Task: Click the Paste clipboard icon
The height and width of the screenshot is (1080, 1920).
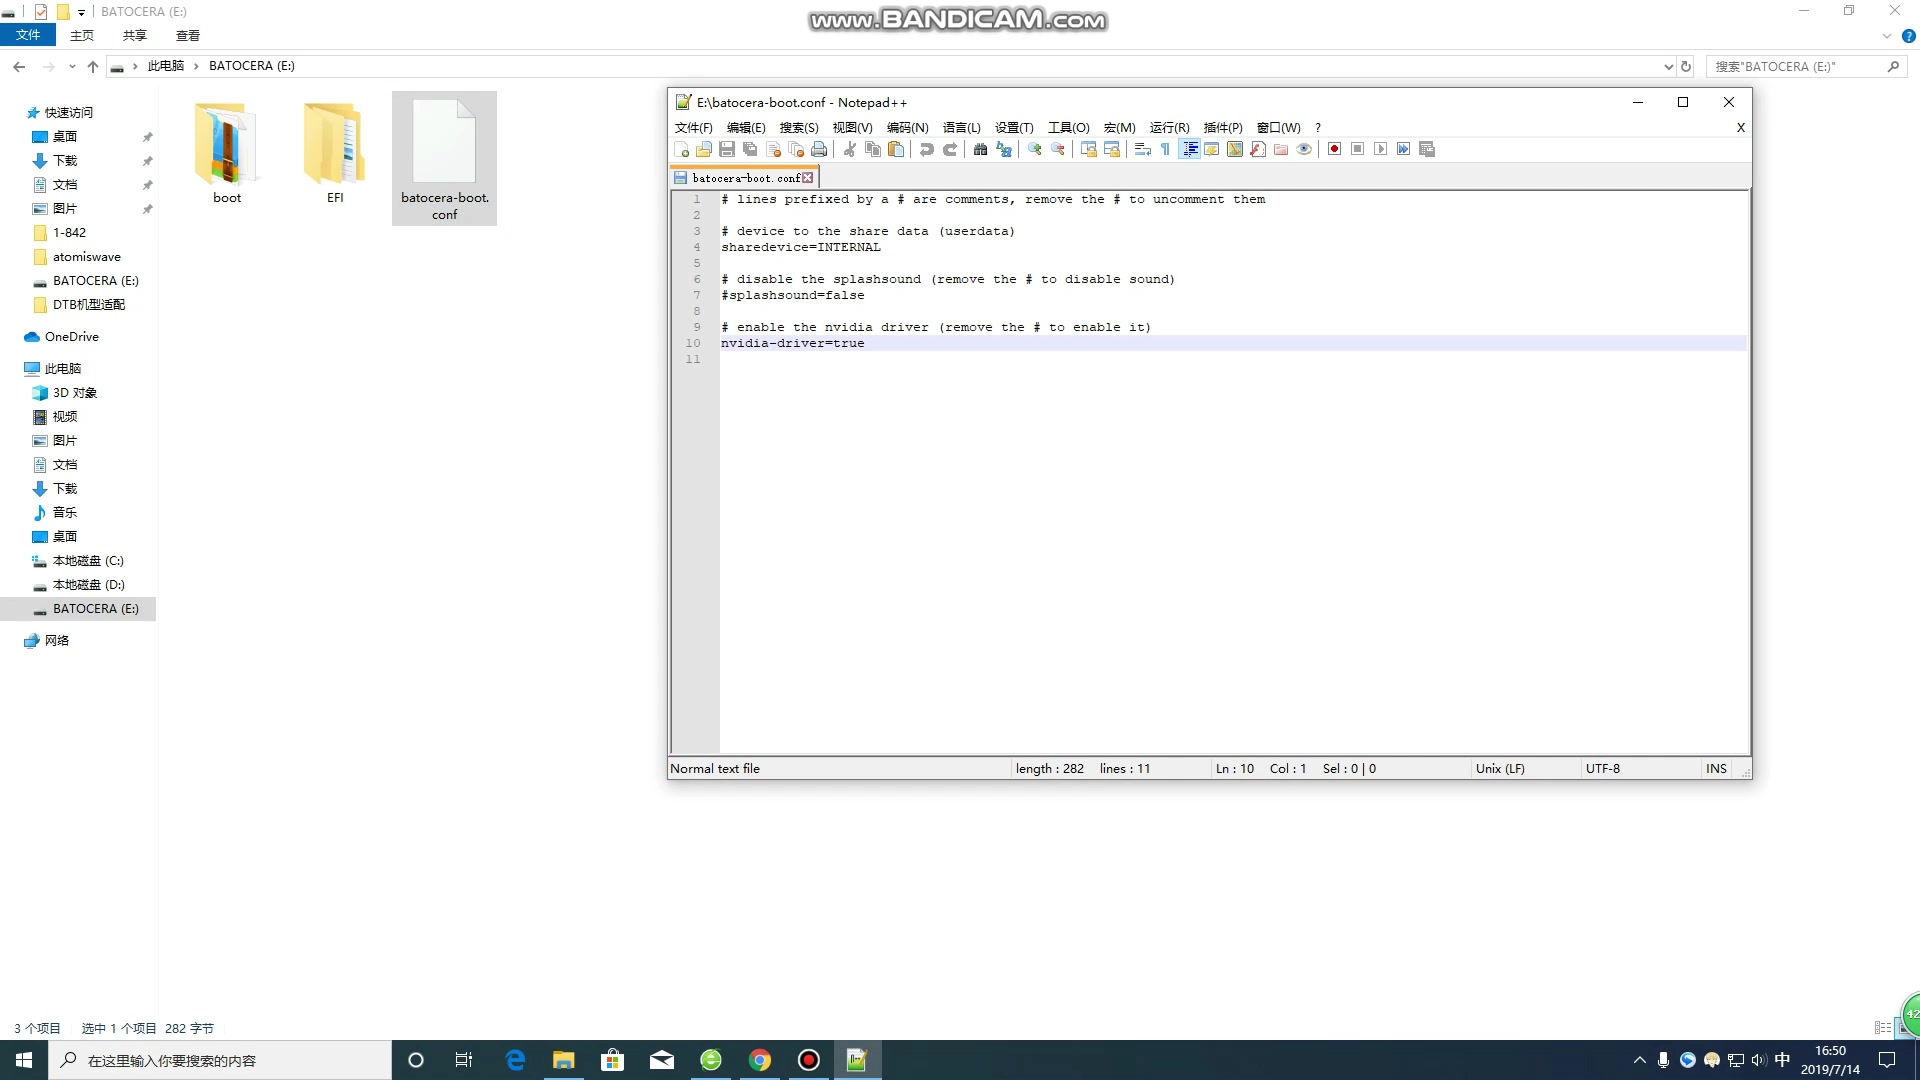Action: [x=896, y=149]
